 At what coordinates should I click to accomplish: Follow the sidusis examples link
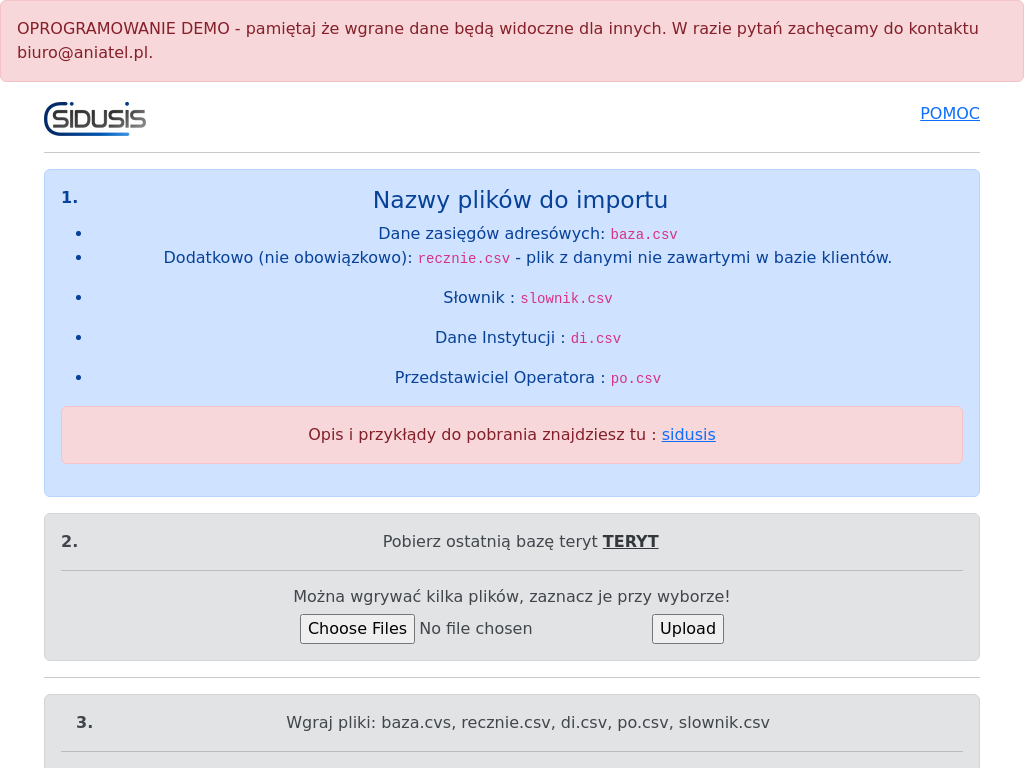pyautogui.click(x=688, y=435)
